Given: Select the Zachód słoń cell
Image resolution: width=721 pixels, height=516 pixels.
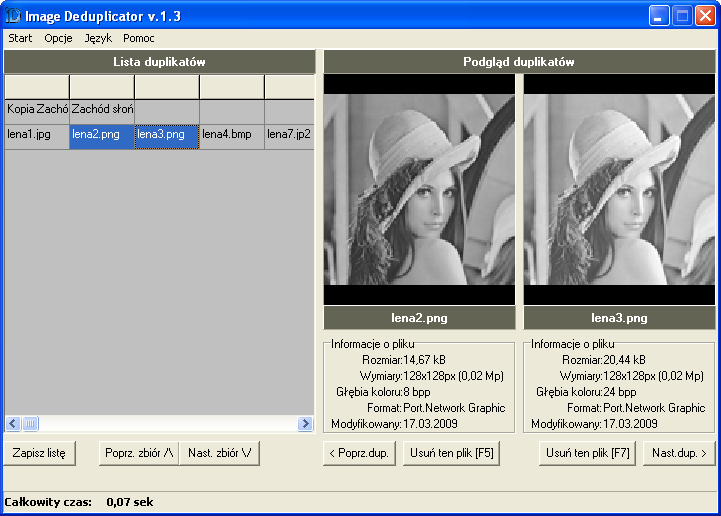Looking at the screenshot, I should coord(102,112).
